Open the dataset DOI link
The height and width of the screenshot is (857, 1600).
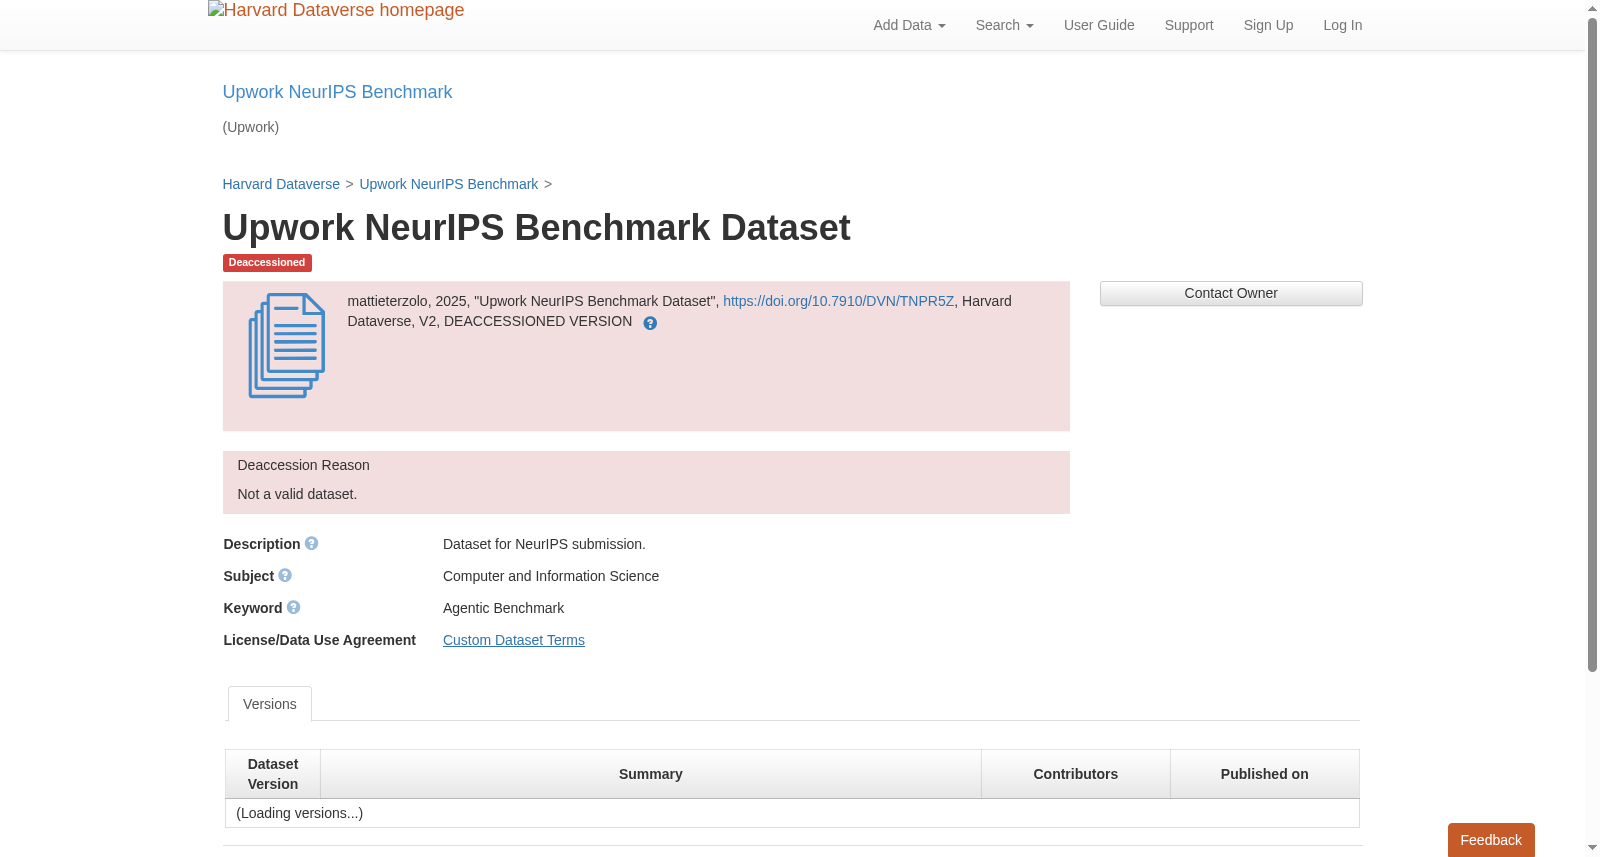click(x=838, y=301)
